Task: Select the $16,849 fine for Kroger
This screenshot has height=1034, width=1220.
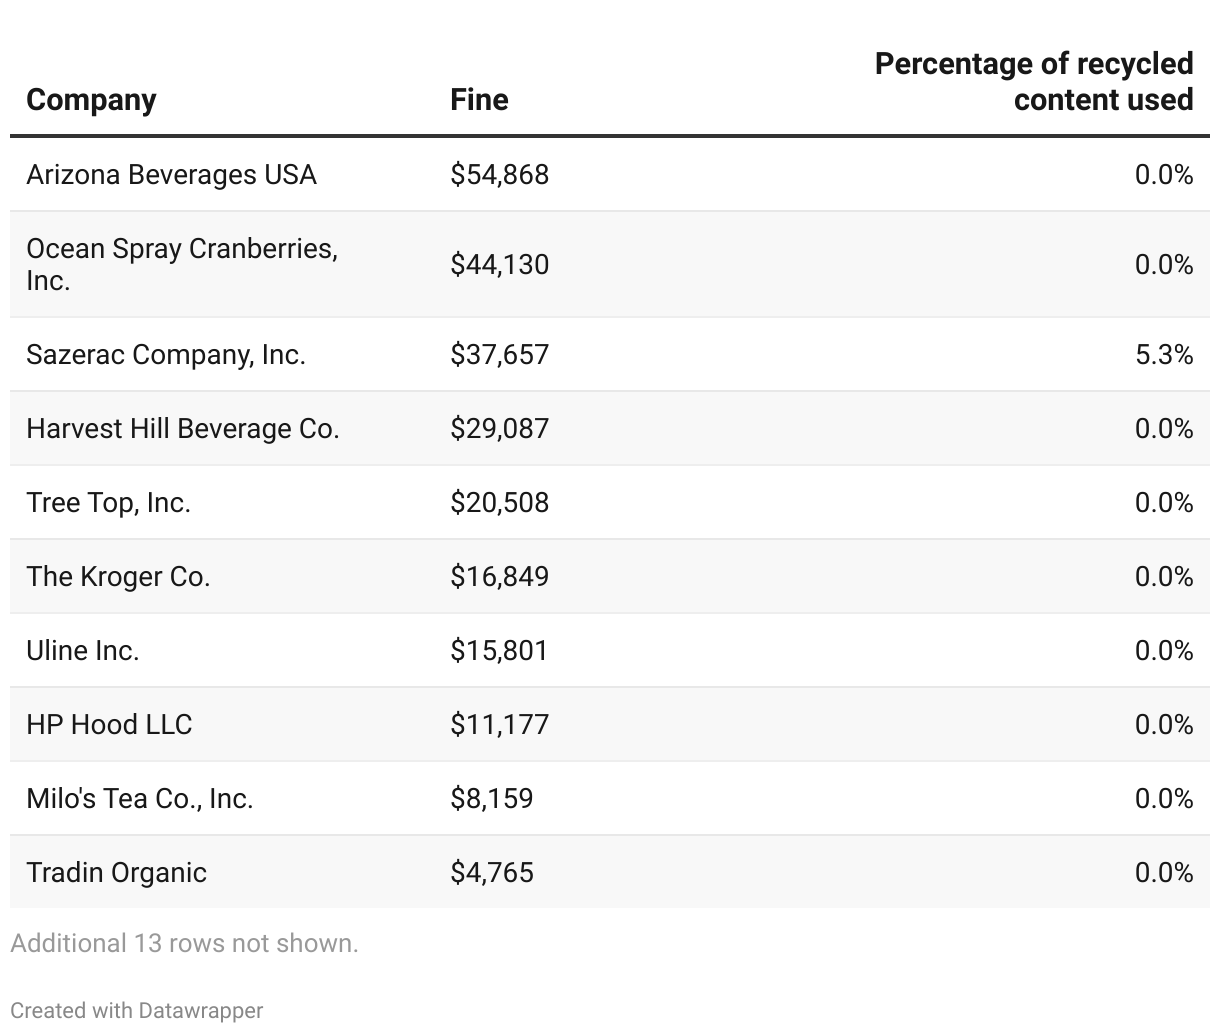Action: click(499, 577)
